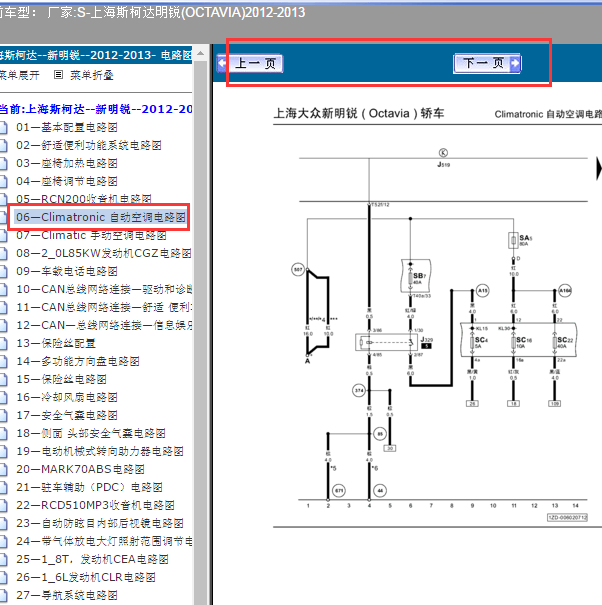Open 26—1_6L发动机CLR电路图
Image resolution: width=602 pixels, height=605 pixels.
point(86,577)
